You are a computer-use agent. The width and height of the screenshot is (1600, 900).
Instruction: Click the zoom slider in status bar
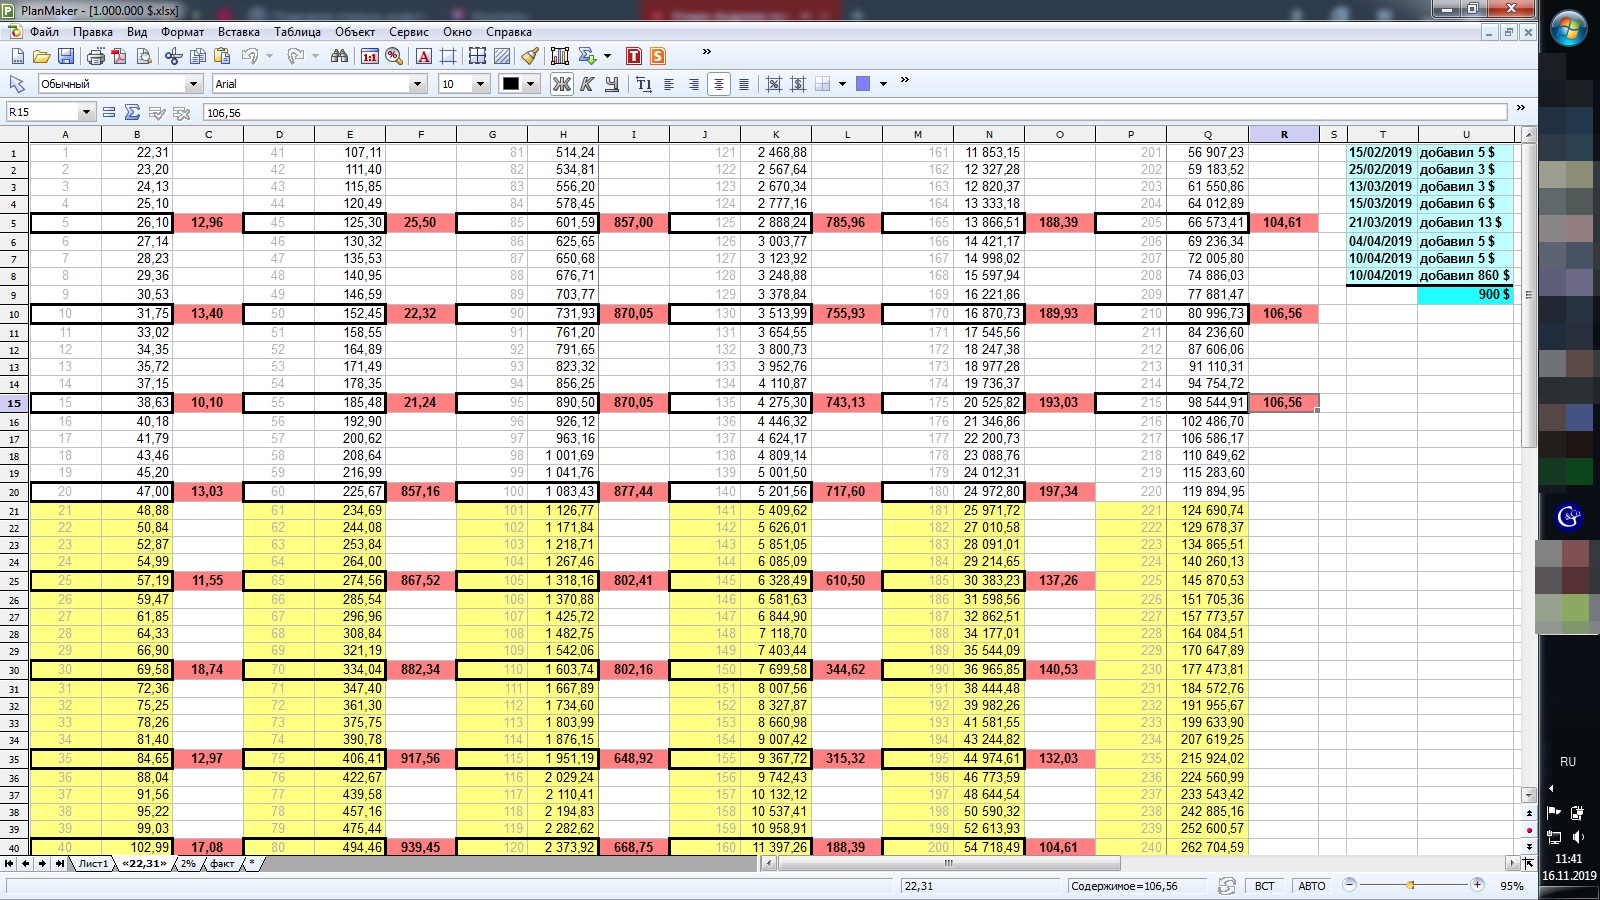1411,885
